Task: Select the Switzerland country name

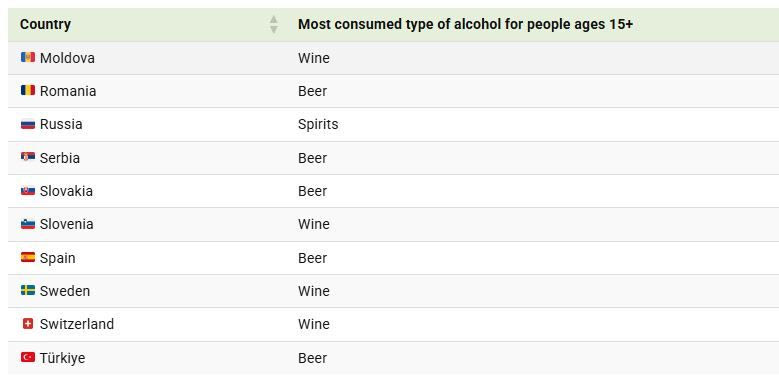Action: tap(77, 324)
